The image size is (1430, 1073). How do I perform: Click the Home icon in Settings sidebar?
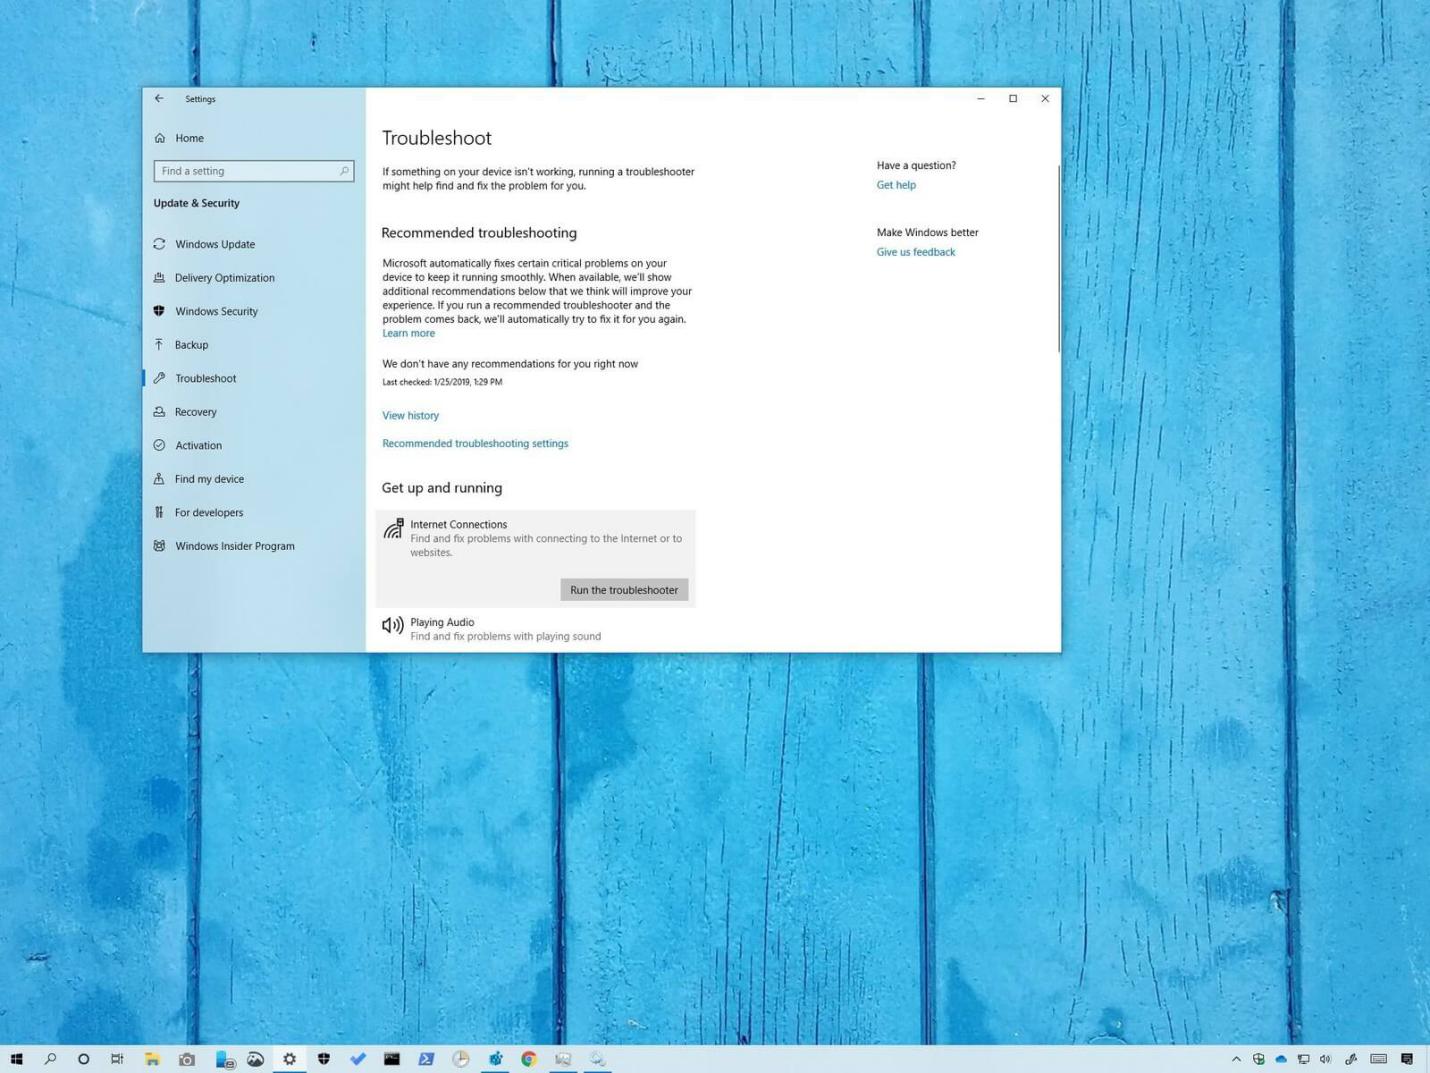coord(160,138)
